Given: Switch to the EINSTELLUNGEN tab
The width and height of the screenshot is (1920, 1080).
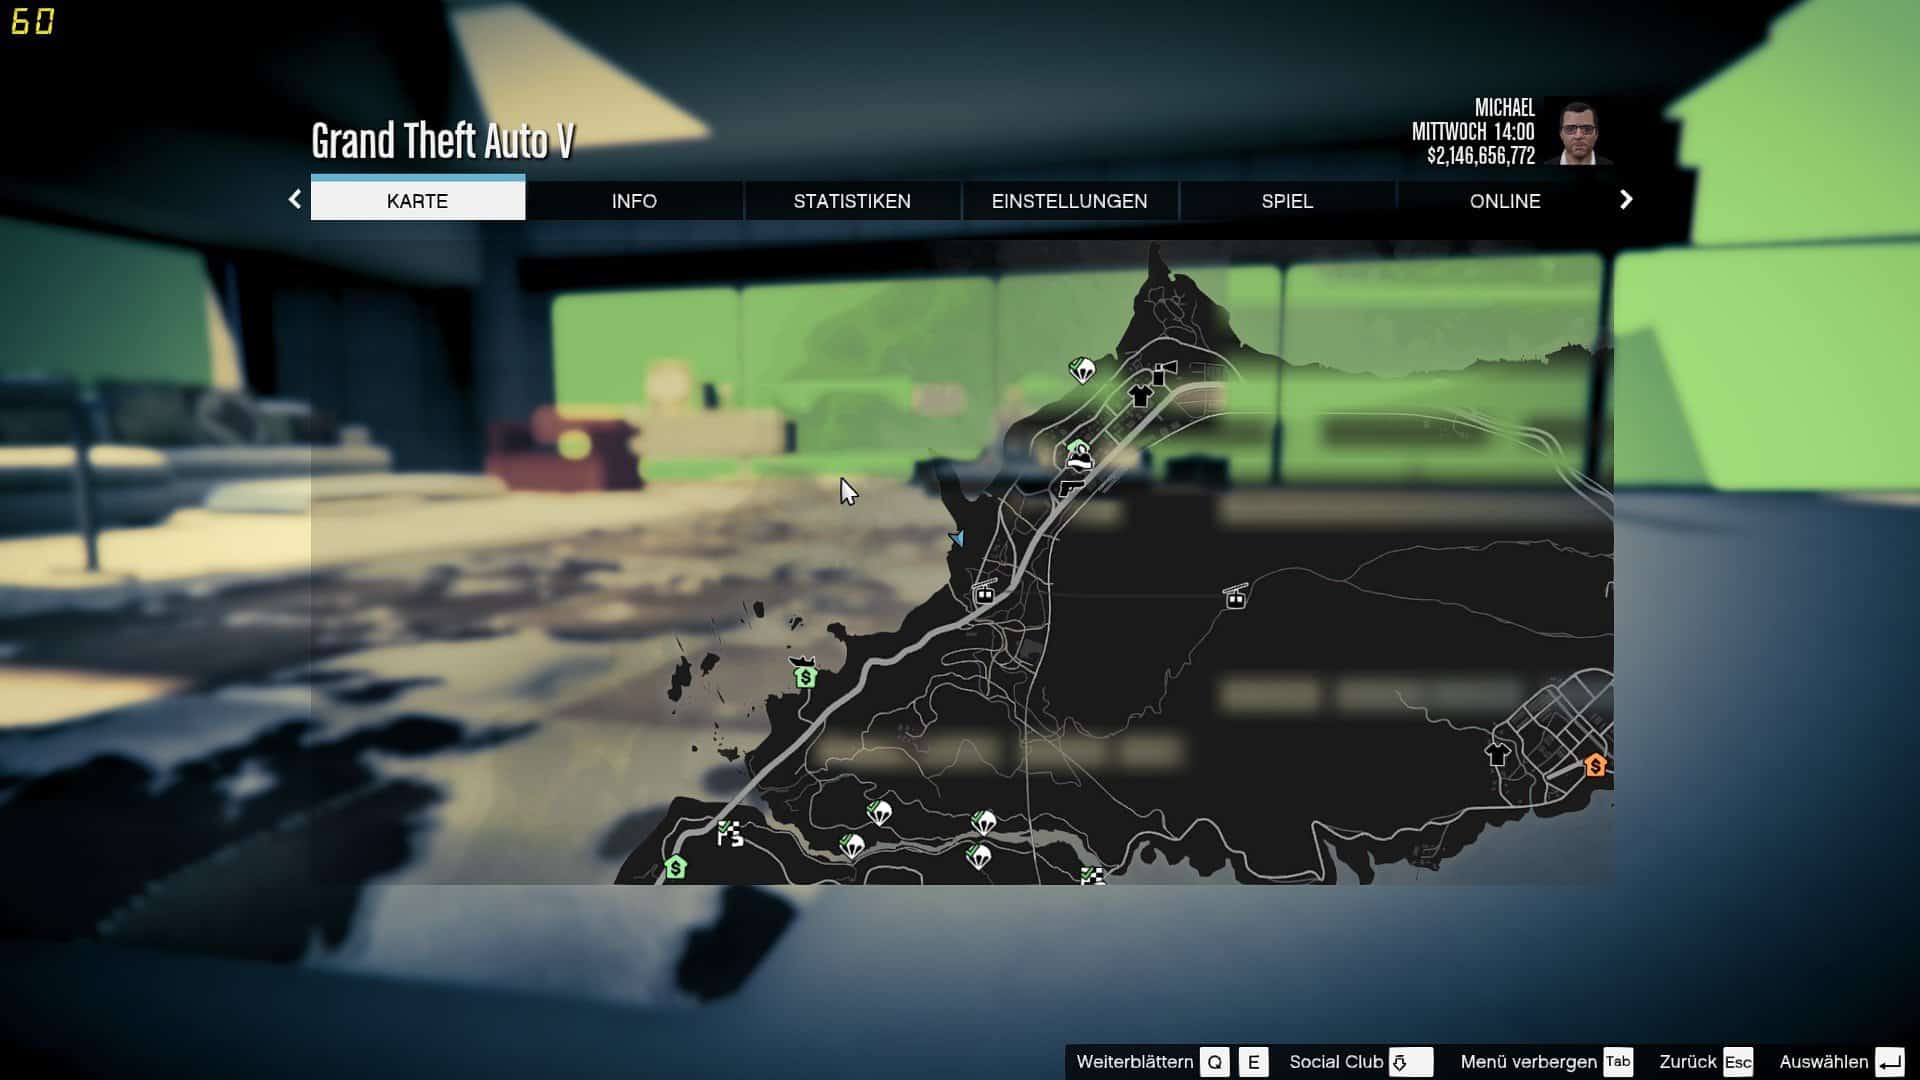Looking at the screenshot, I should click(x=1069, y=201).
